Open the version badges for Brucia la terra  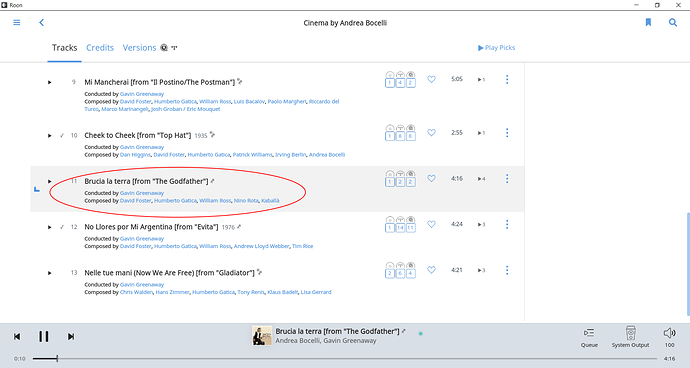tap(400, 178)
